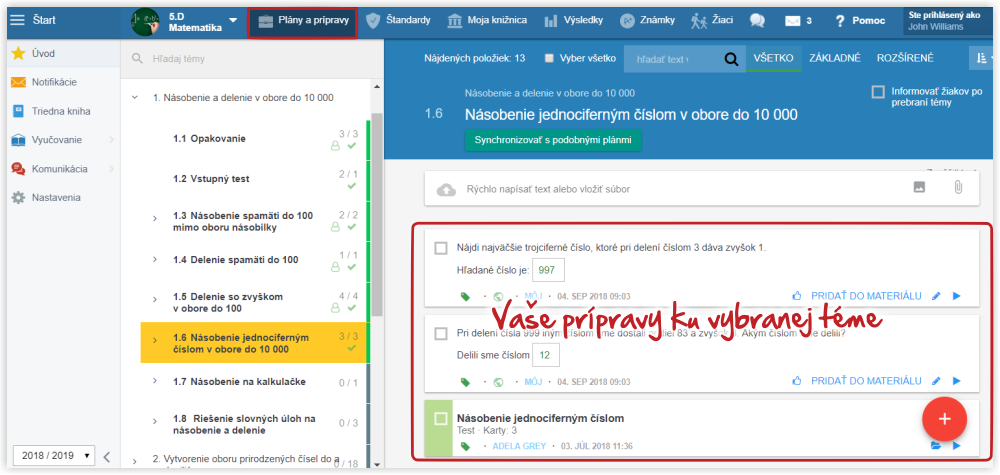Viewport: 1000px width, 475px height.
Task: Check Informovať žiakov po prebraní témy
Action: click(878, 92)
